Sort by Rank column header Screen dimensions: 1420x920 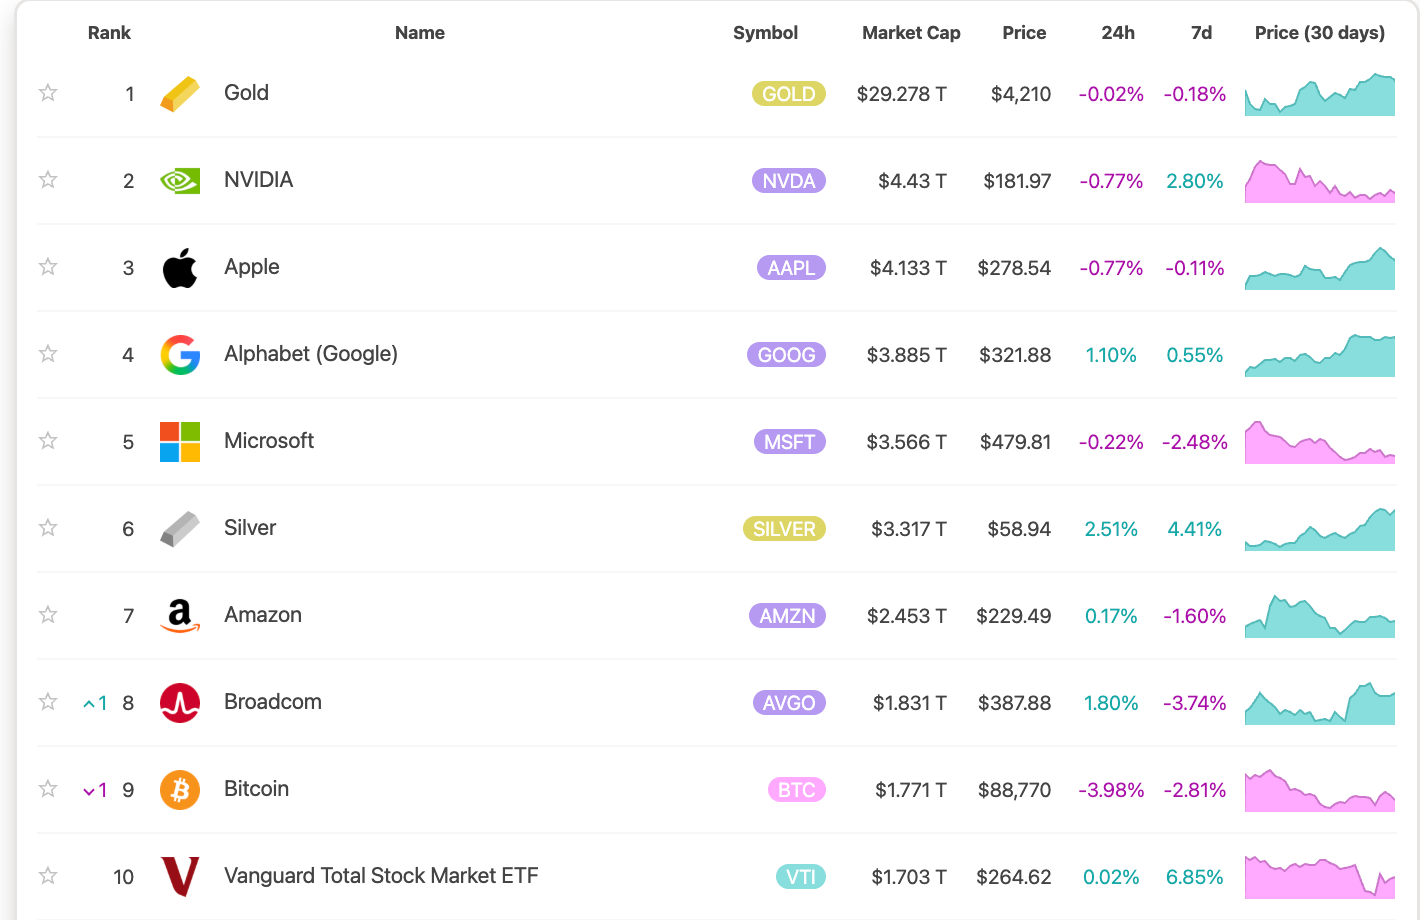109,33
